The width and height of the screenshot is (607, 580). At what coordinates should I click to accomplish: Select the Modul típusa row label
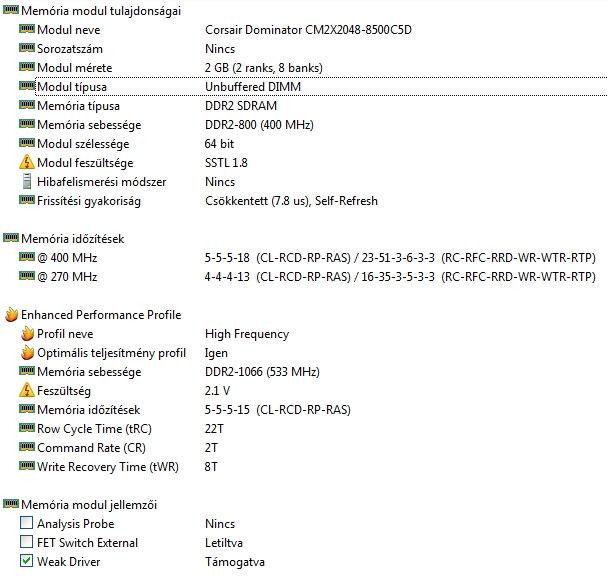click(72, 87)
